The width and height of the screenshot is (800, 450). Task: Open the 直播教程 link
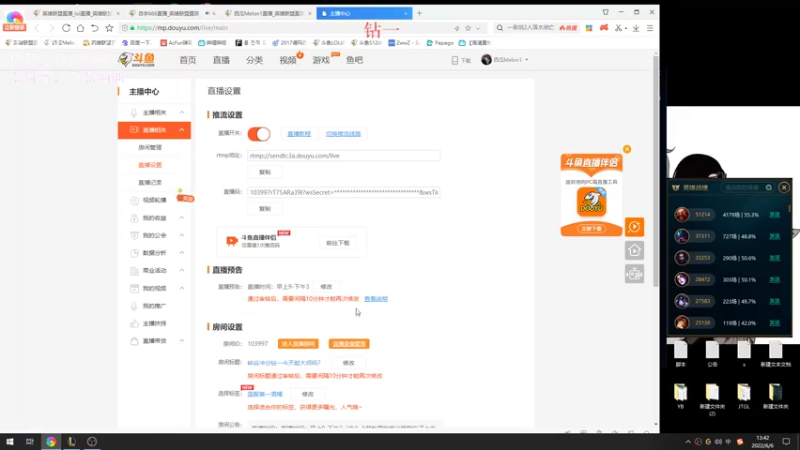(x=299, y=134)
